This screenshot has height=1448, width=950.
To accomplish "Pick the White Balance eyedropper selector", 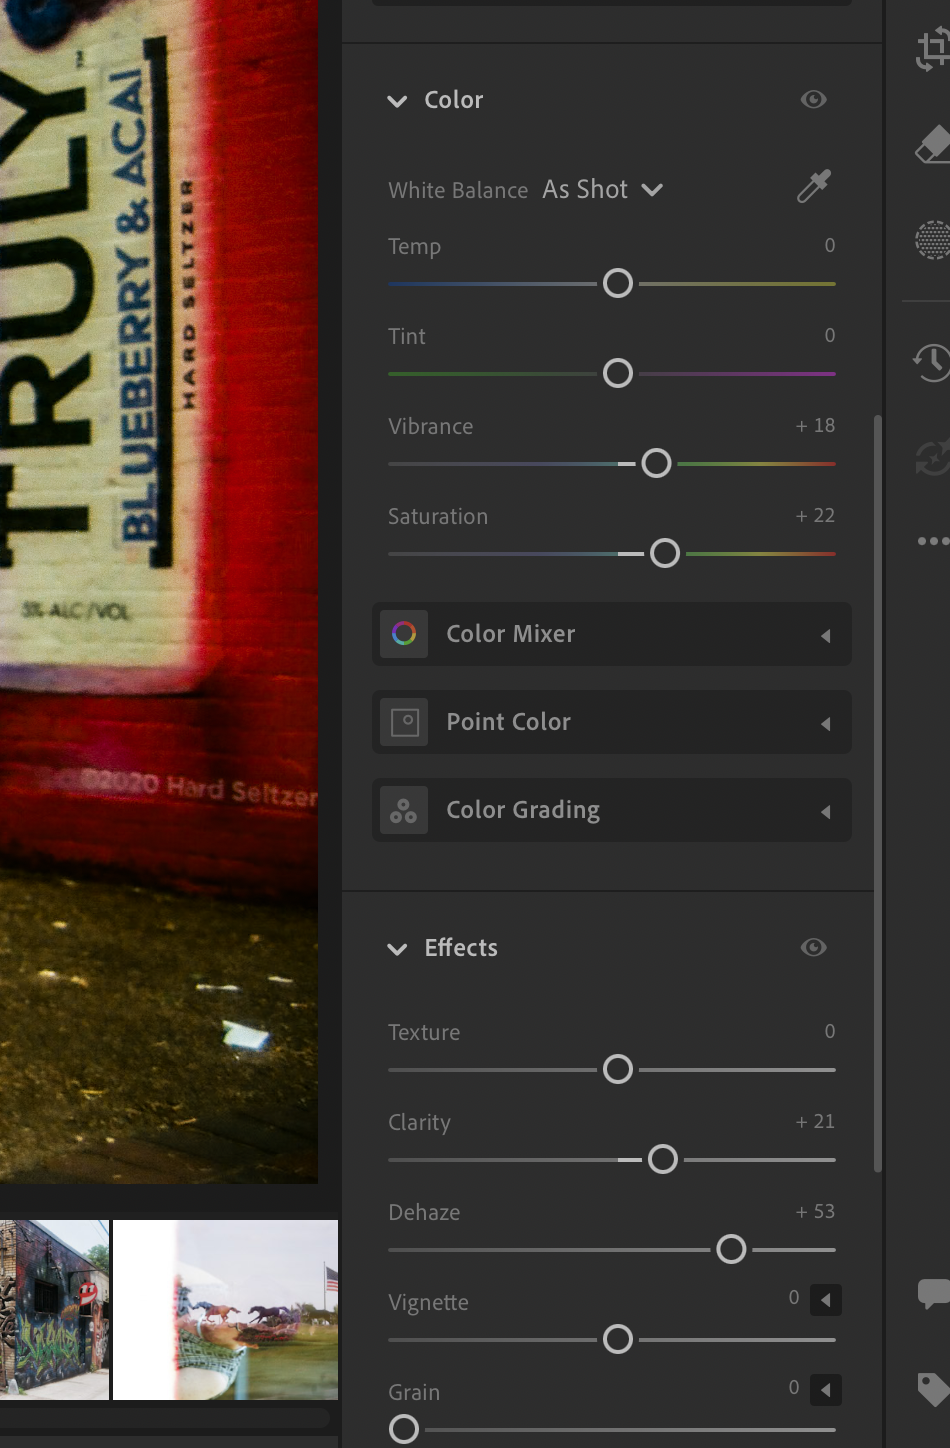I will [x=813, y=187].
